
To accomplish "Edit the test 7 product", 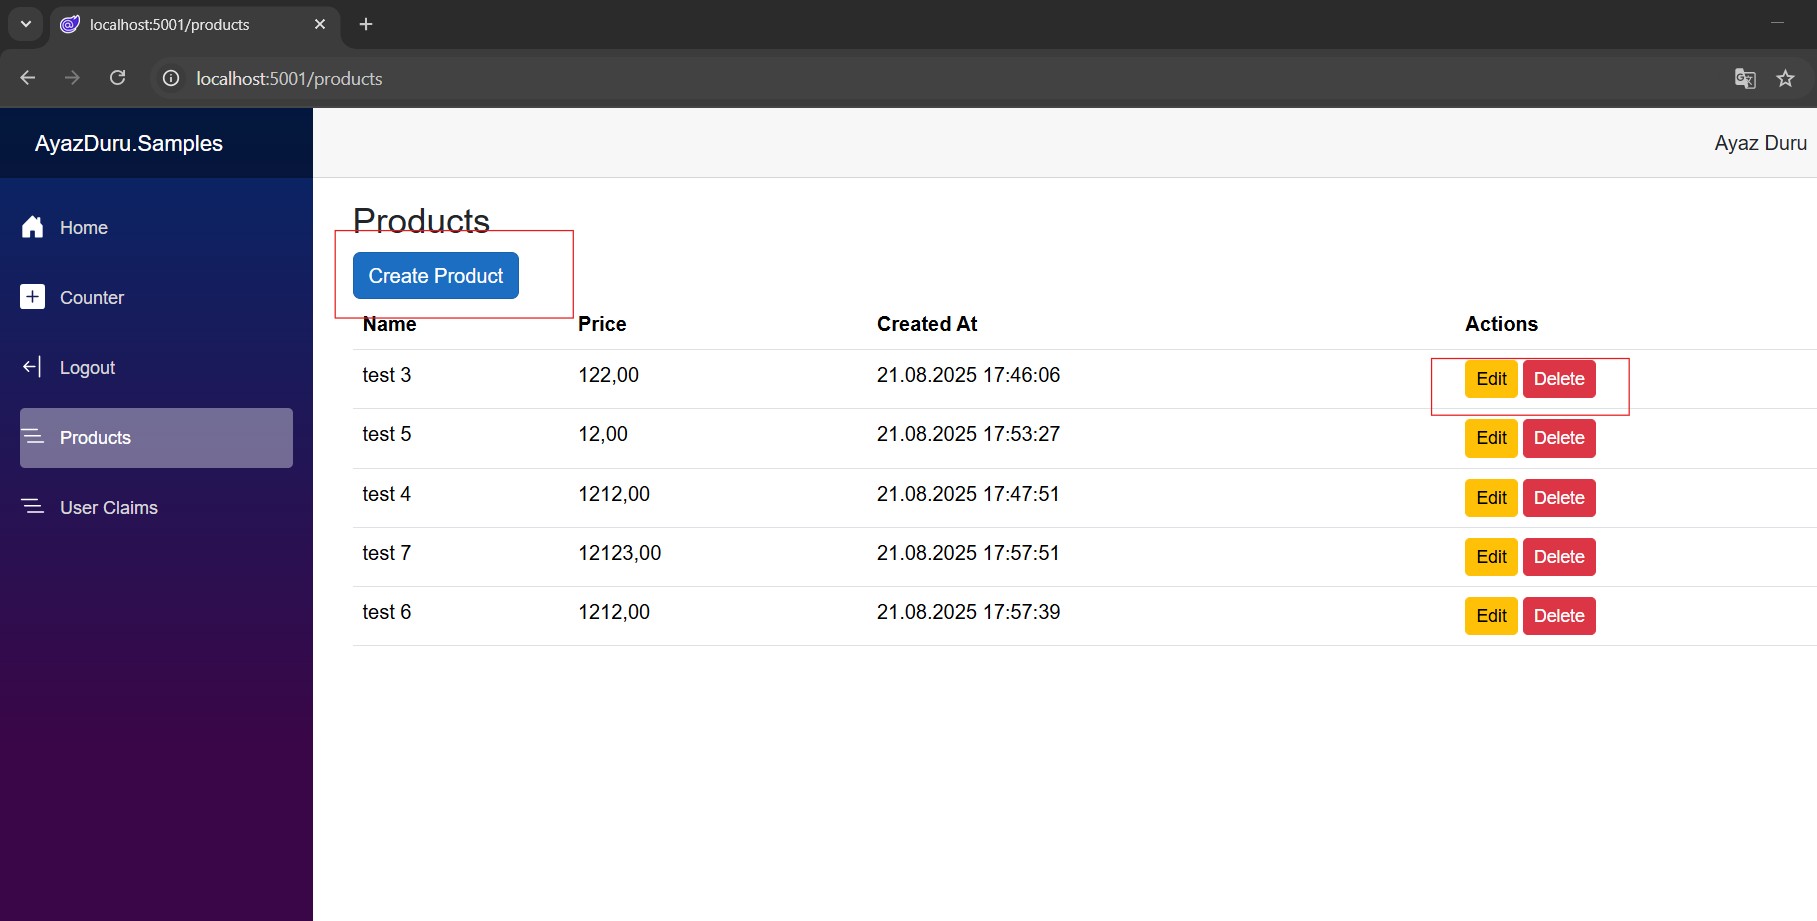I will coord(1490,557).
